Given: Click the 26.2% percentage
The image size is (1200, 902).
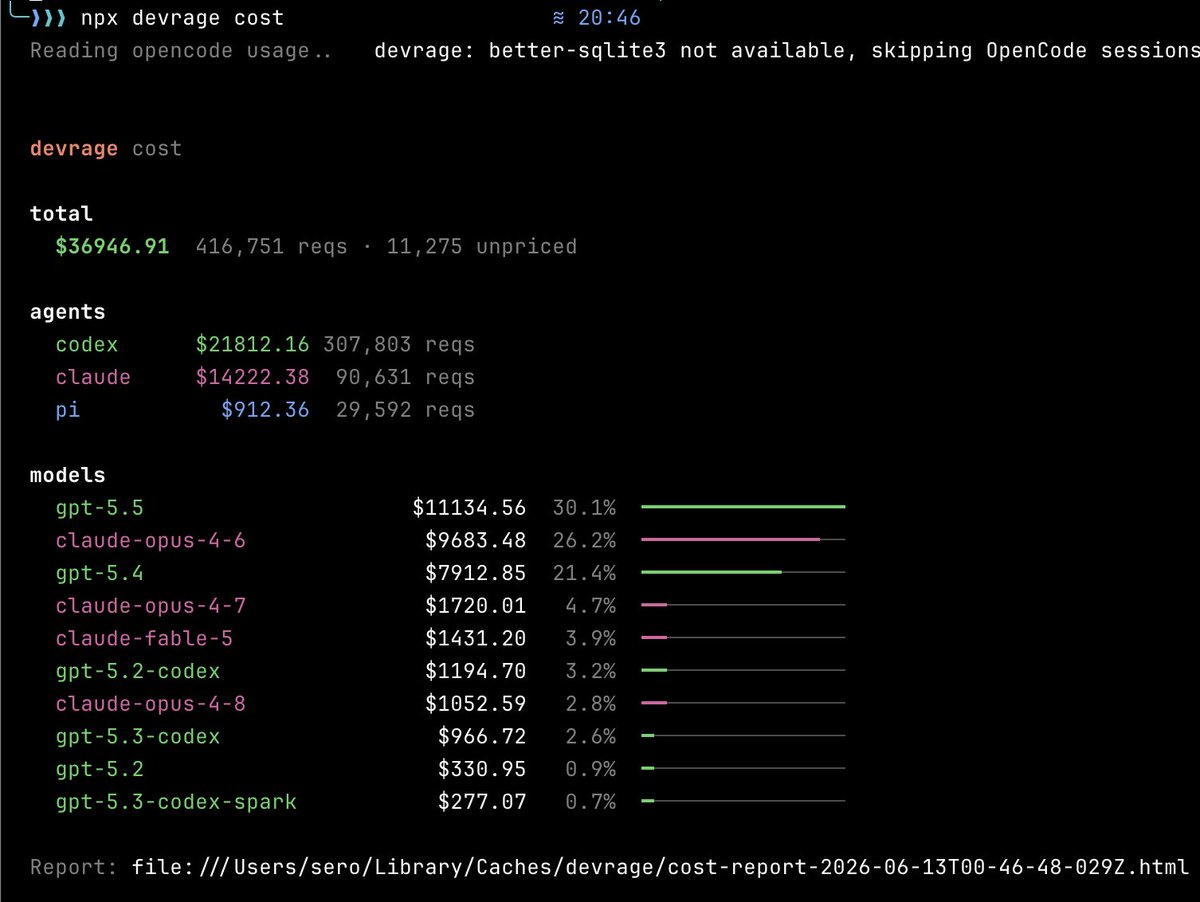Looking at the screenshot, I should coord(584,541).
